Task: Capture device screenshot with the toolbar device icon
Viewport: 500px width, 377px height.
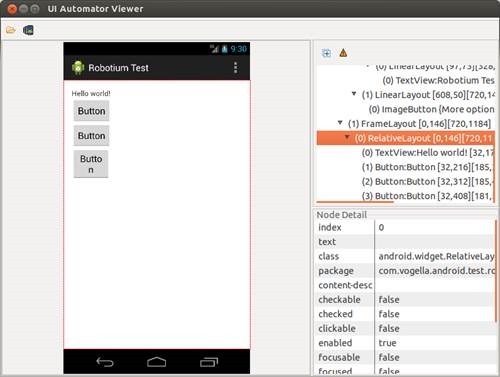Action: pos(28,30)
